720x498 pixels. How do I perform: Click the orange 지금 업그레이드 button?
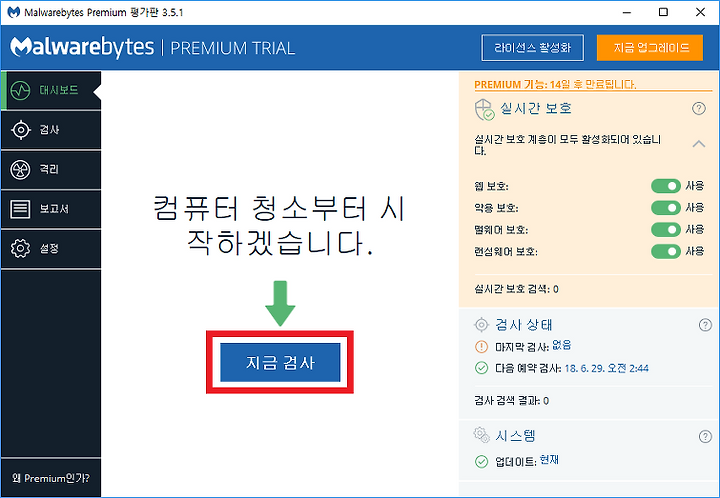pyautogui.click(x=650, y=48)
